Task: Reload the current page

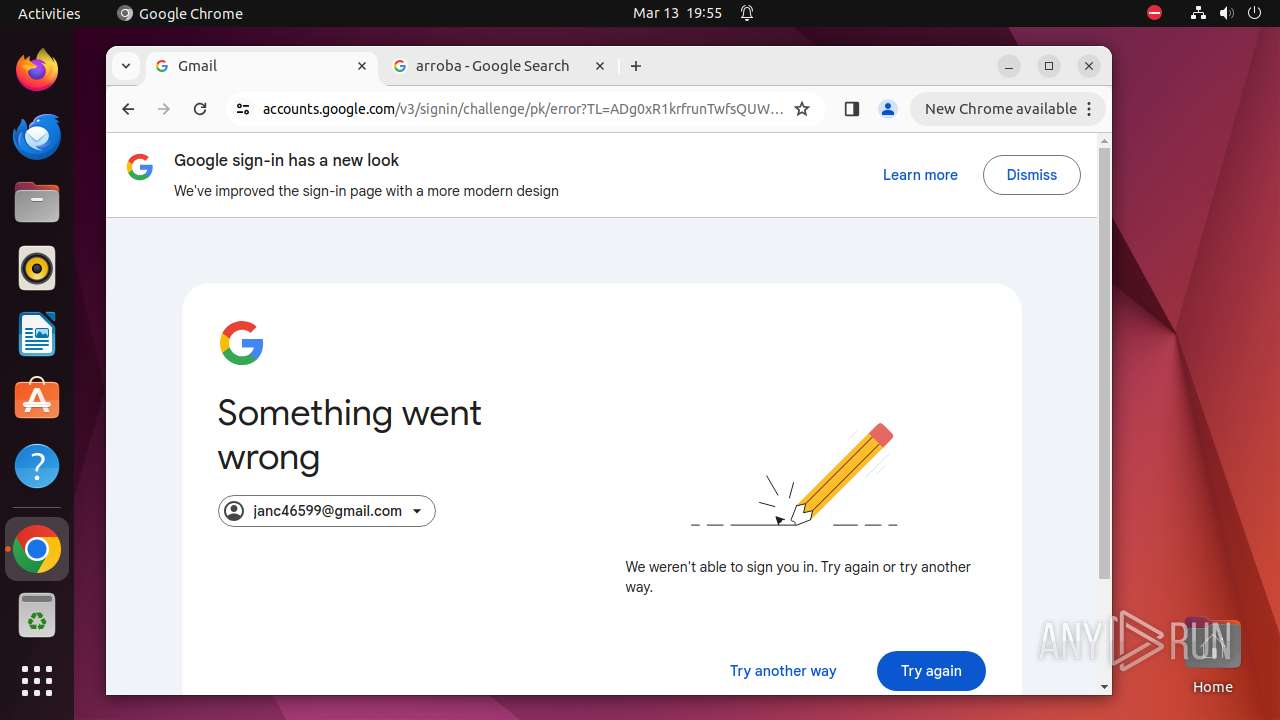Action: (200, 109)
